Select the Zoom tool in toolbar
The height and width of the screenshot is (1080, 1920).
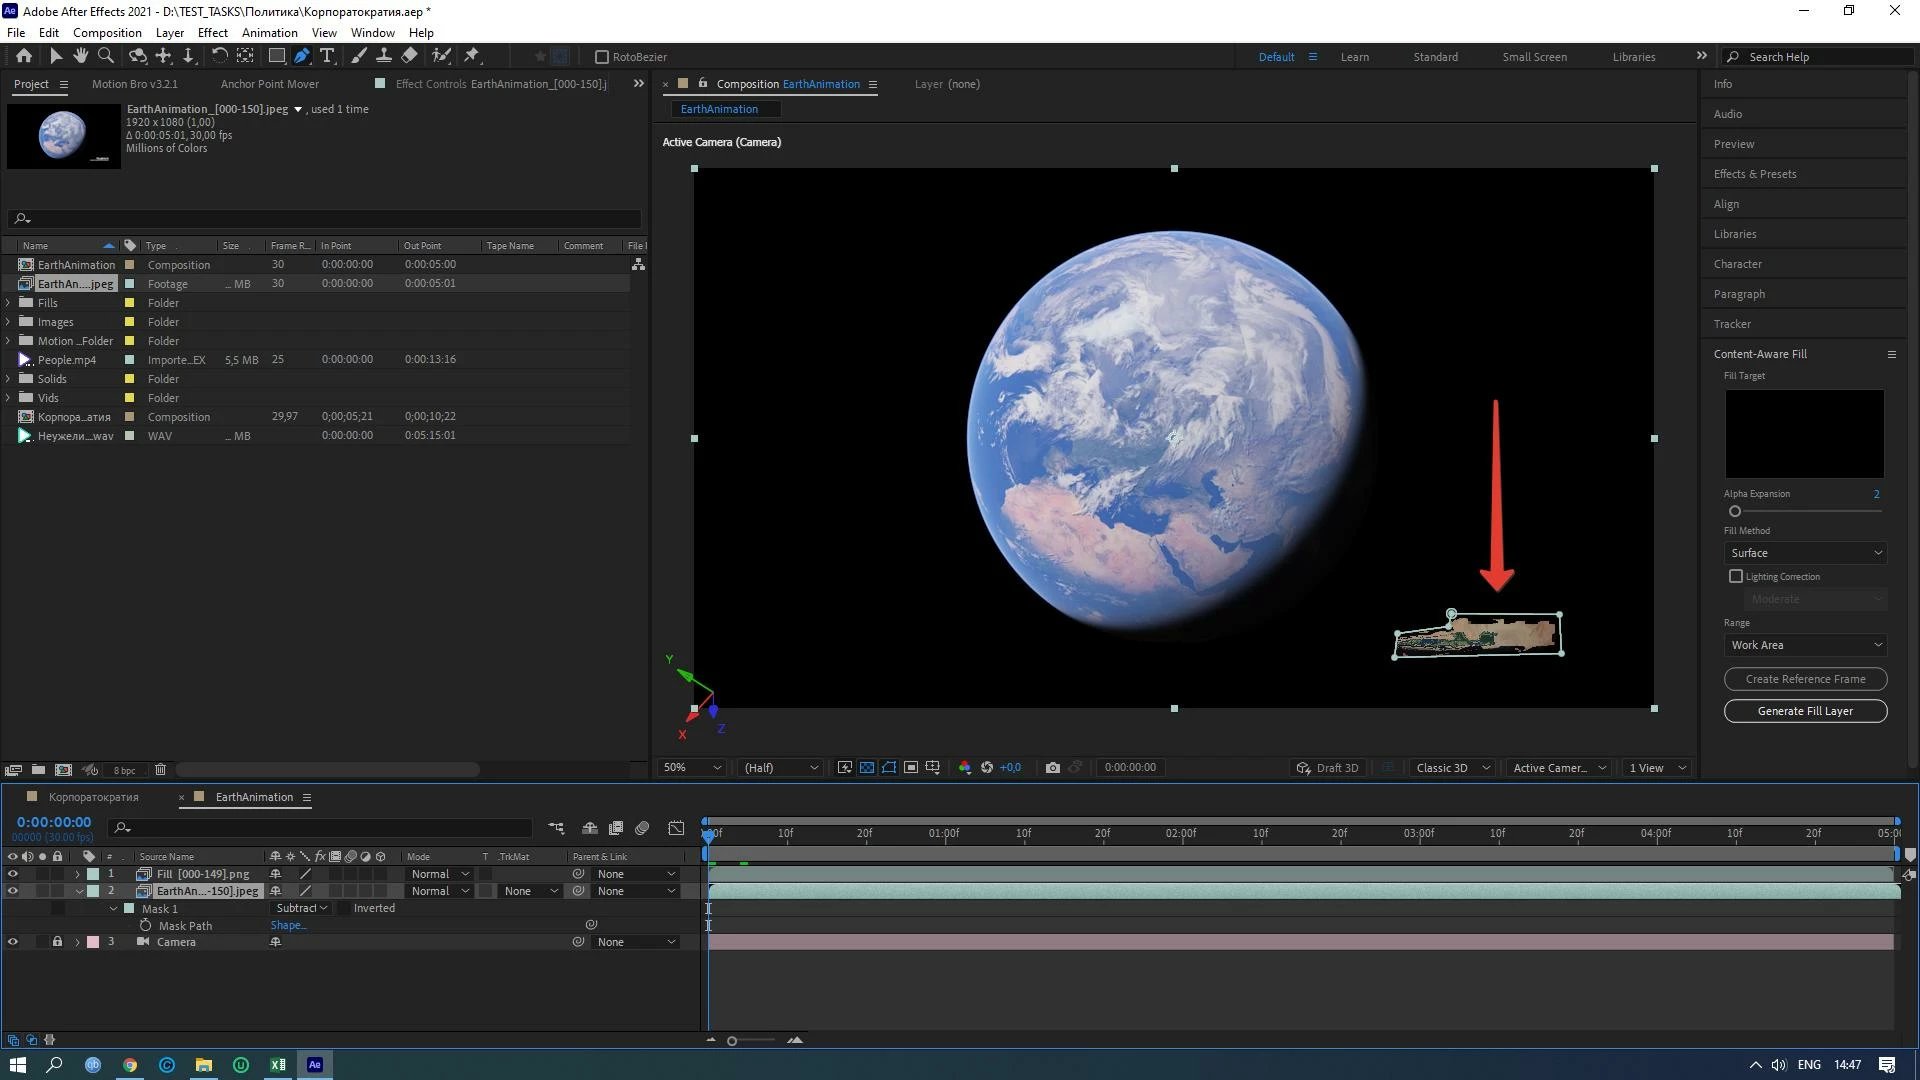[106, 57]
